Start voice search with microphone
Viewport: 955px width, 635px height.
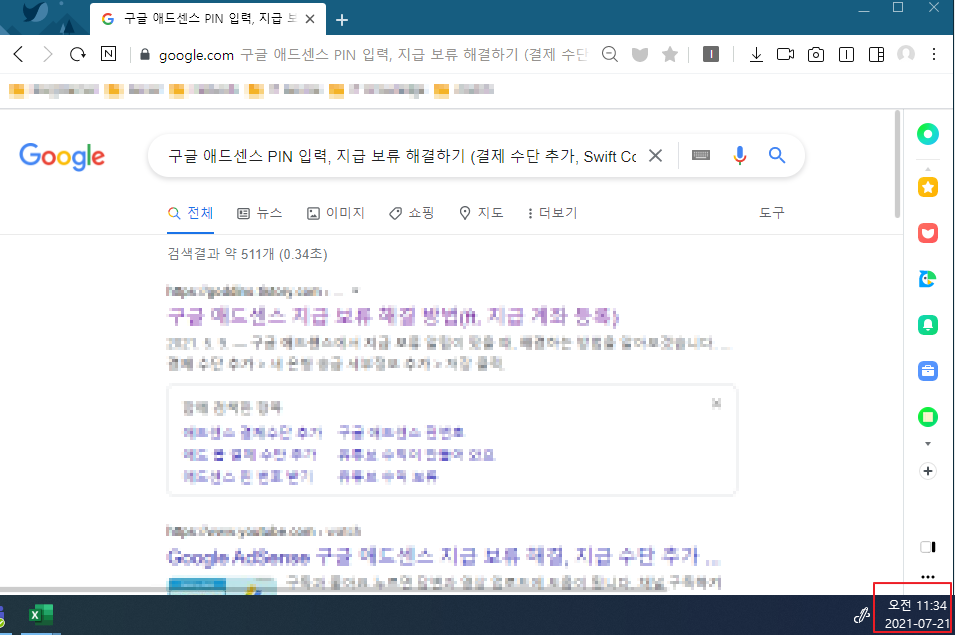coord(739,156)
